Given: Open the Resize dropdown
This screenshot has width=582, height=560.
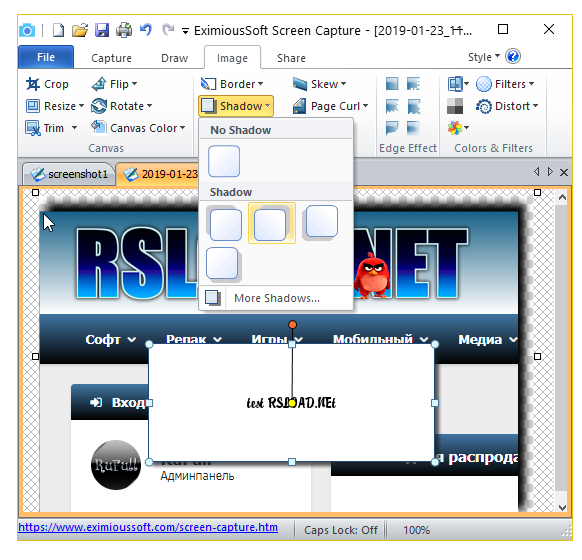Looking at the screenshot, I should [55, 106].
